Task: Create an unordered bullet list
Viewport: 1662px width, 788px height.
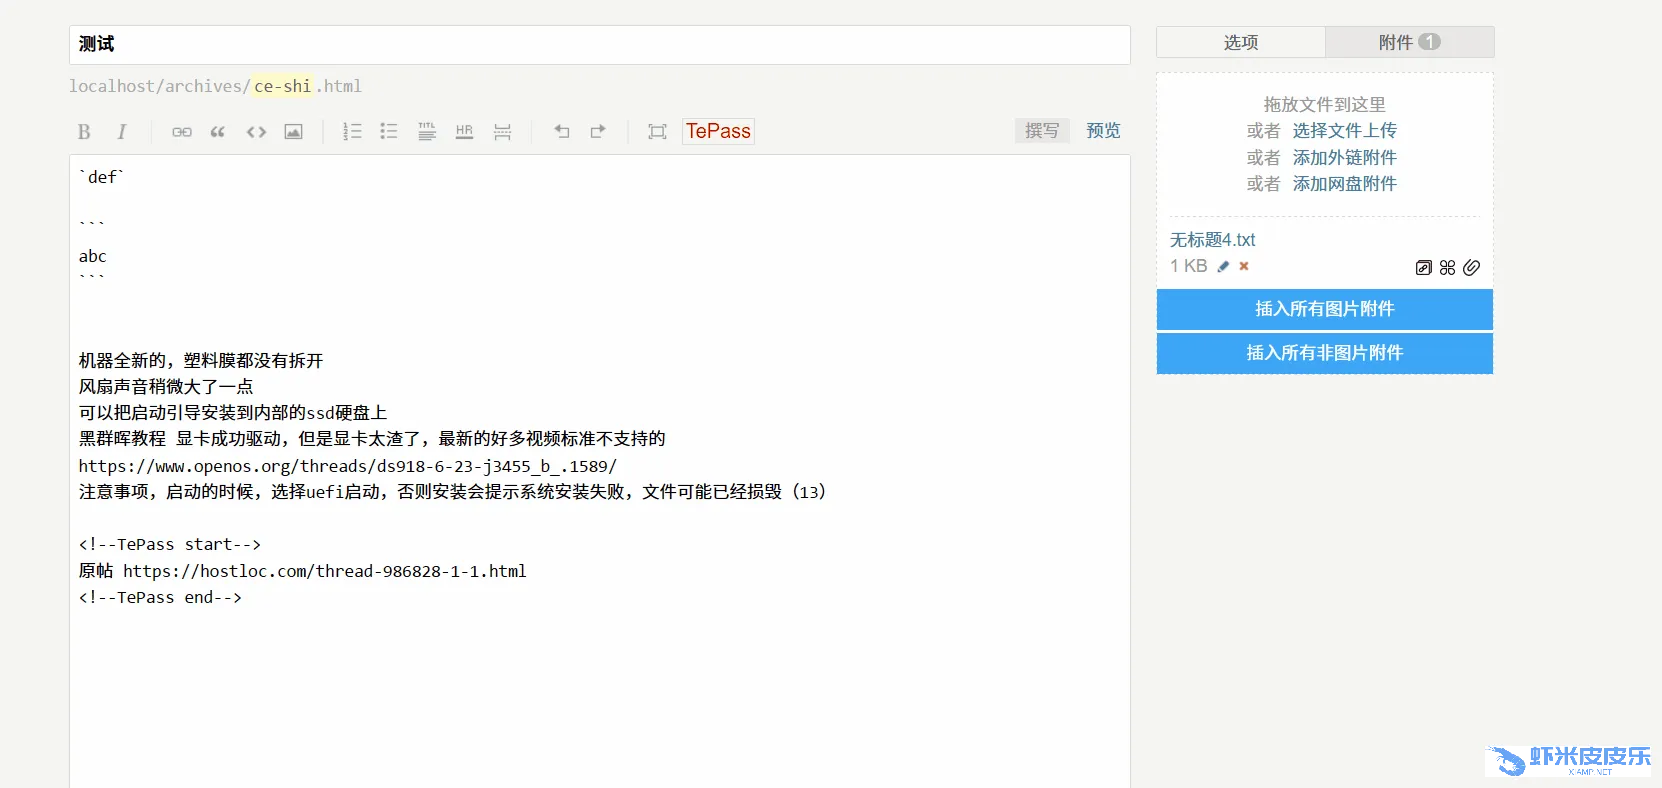Action: [x=389, y=132]
